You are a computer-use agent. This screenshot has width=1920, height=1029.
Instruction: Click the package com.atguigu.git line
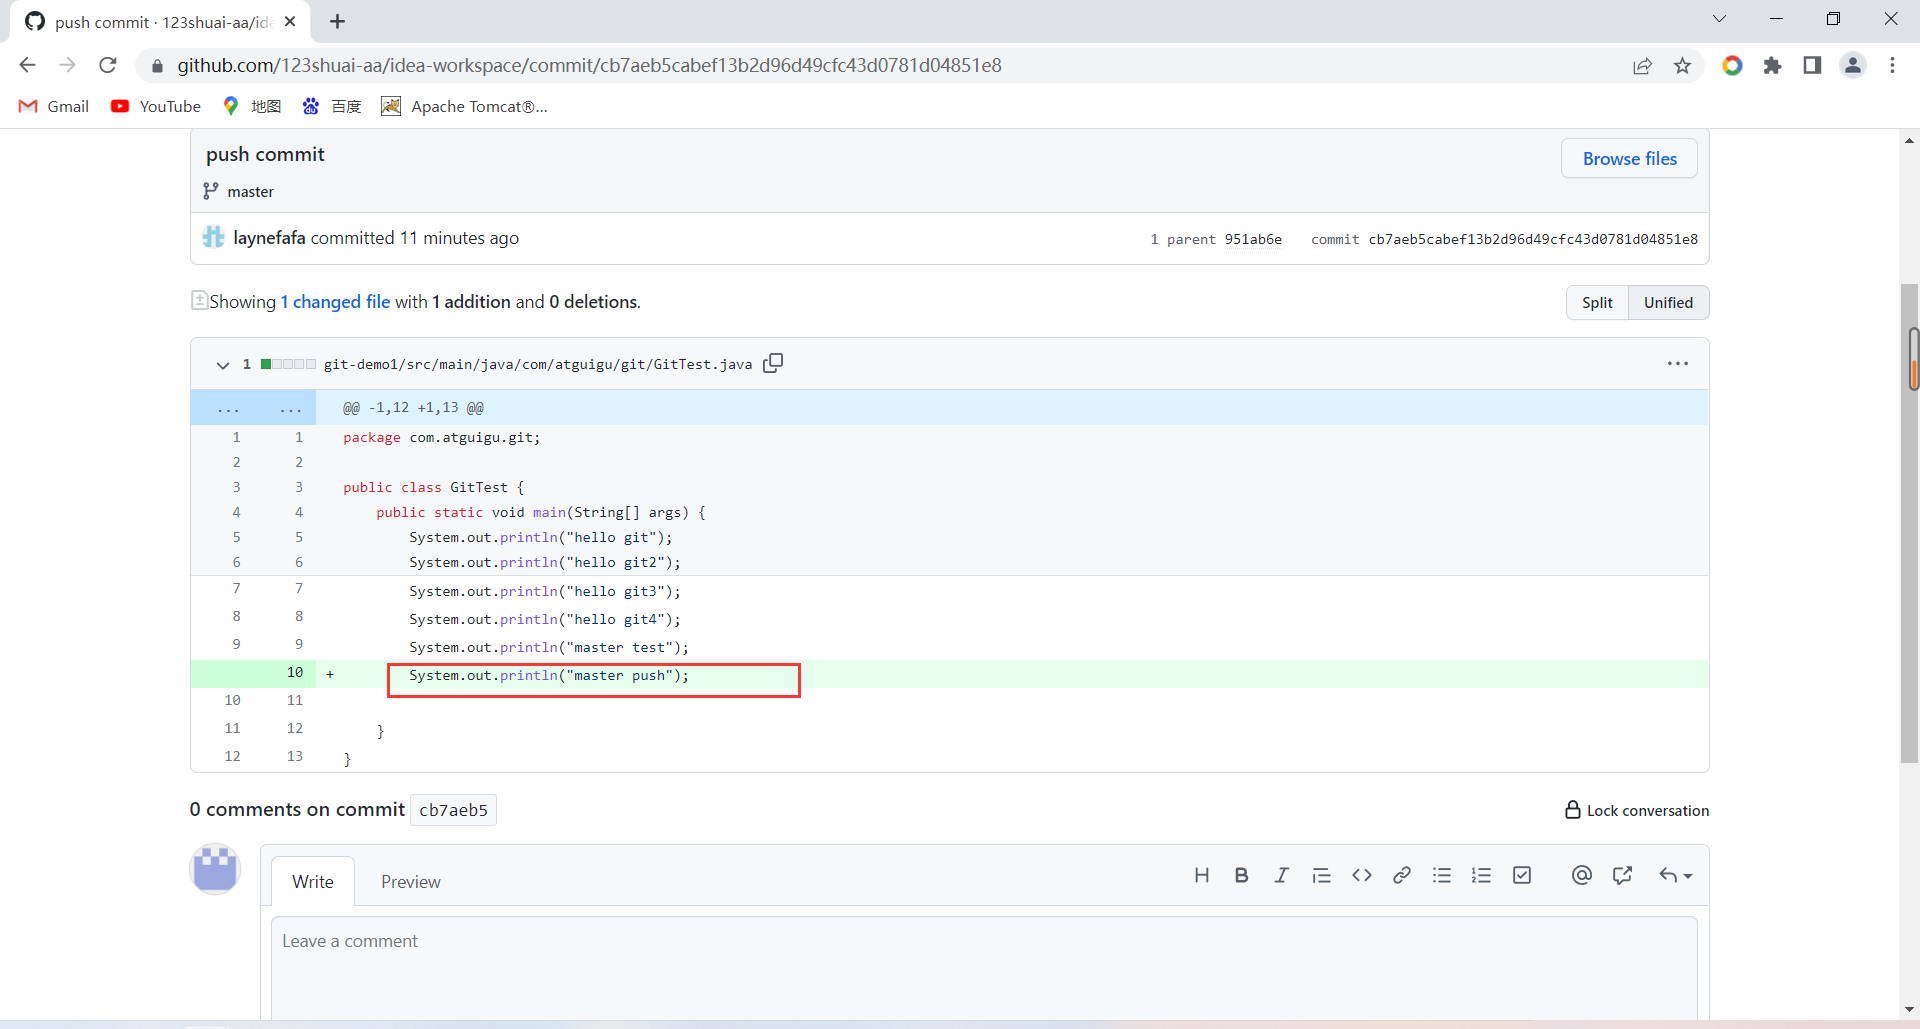(x=441, y=438)
